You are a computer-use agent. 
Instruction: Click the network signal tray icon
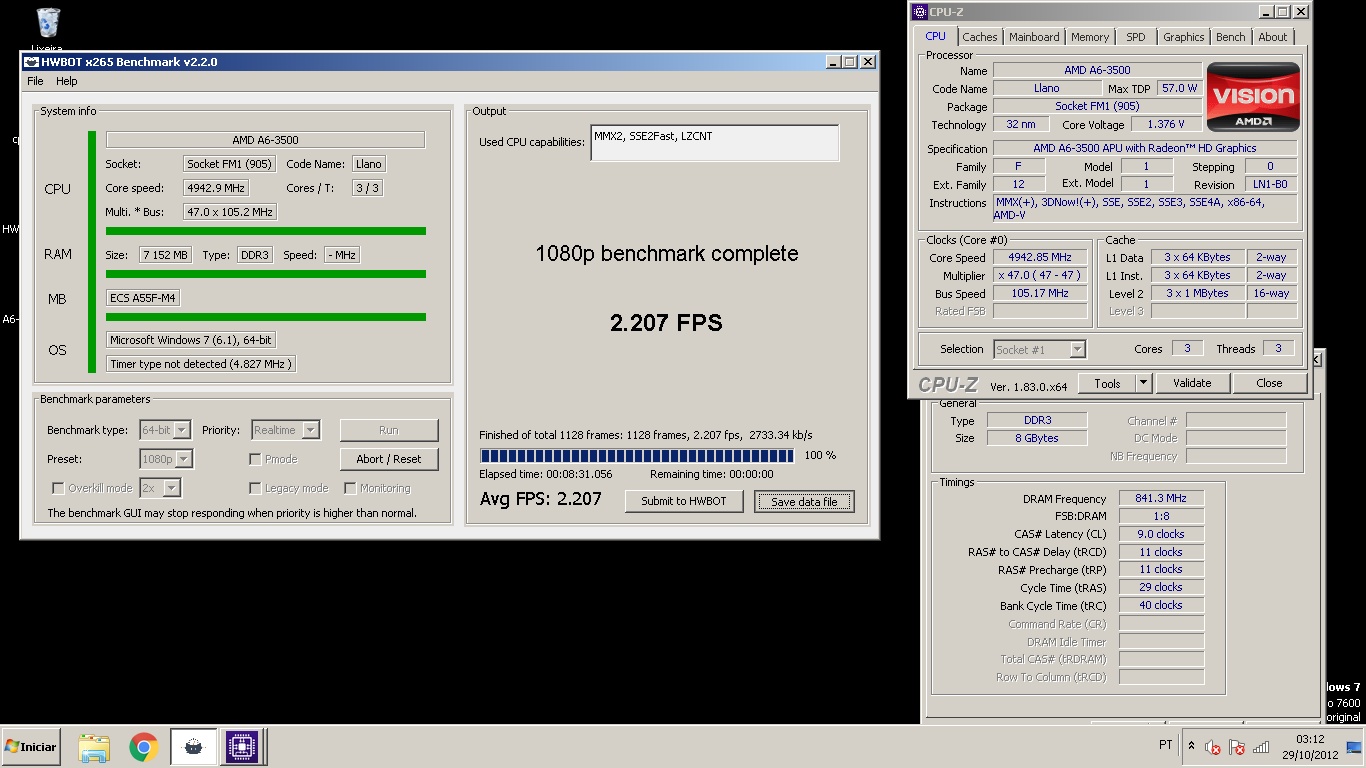(x=1261, y=747)
